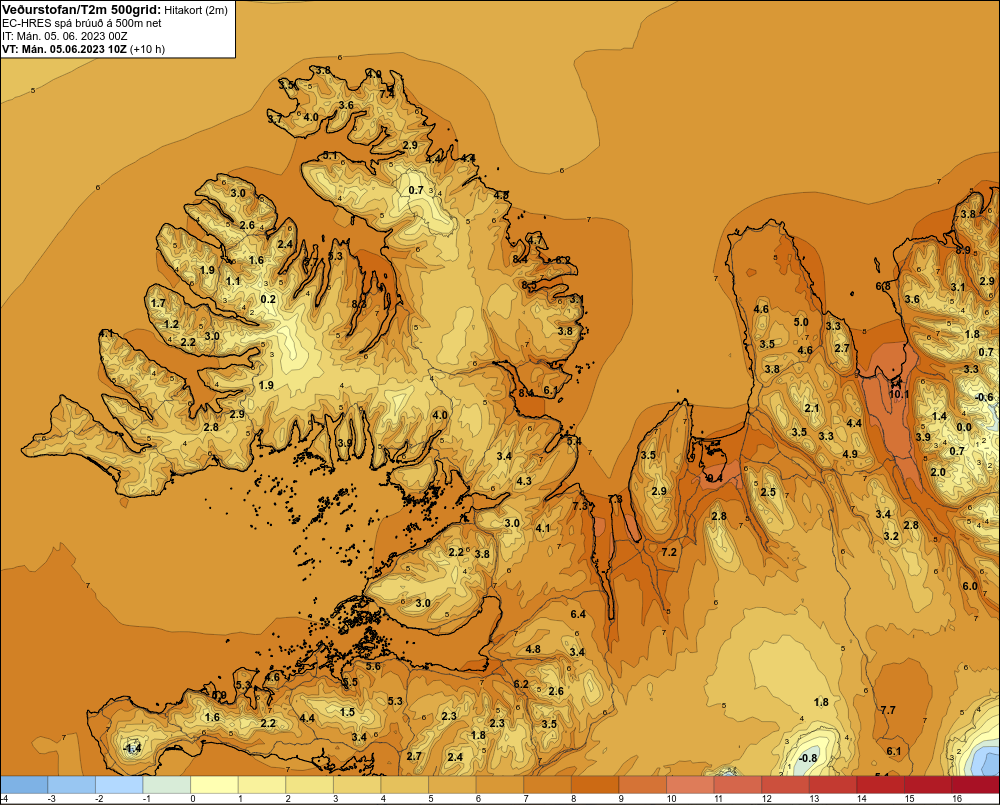The width and height of the screenshot is (1000, 805).
Task: Click the 7.2 temperature value
Action: pyautogui.click(x=669, y=552)
